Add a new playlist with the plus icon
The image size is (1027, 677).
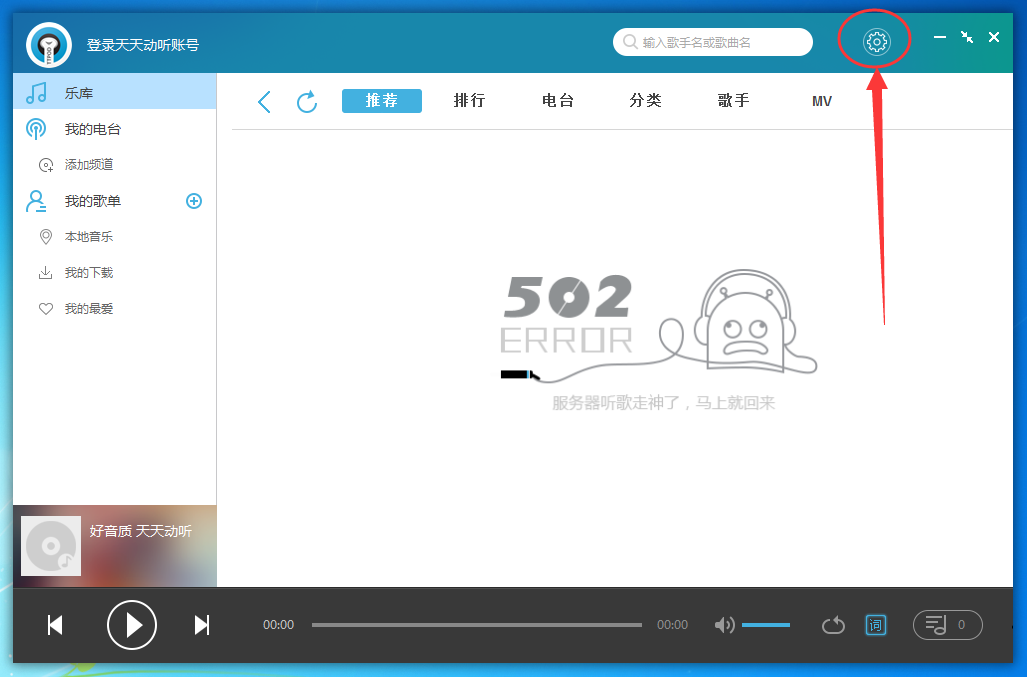pyautogui.click(x=194, y=201)
